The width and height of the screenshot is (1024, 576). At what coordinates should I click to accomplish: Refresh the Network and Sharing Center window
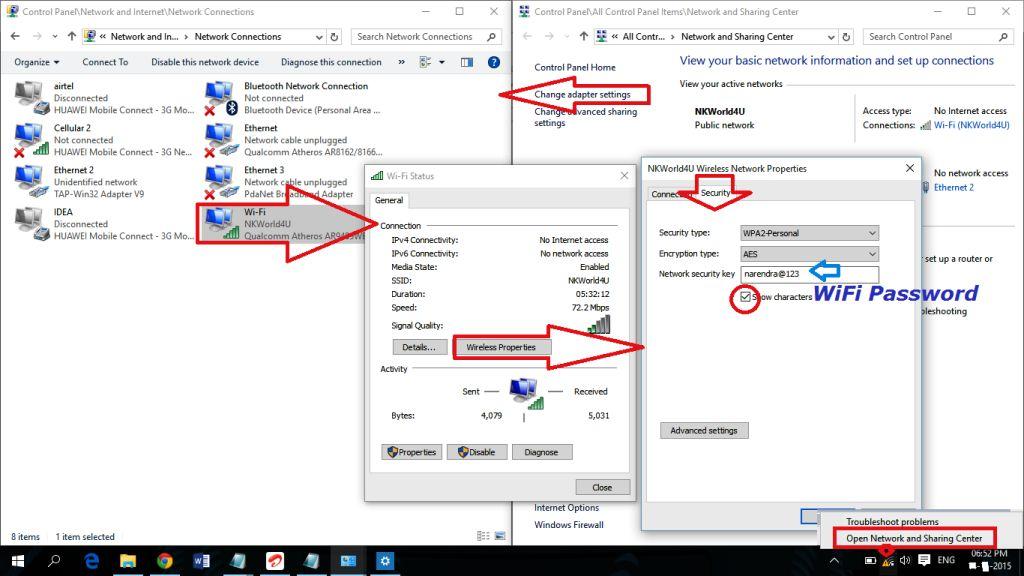pos(846,37)
